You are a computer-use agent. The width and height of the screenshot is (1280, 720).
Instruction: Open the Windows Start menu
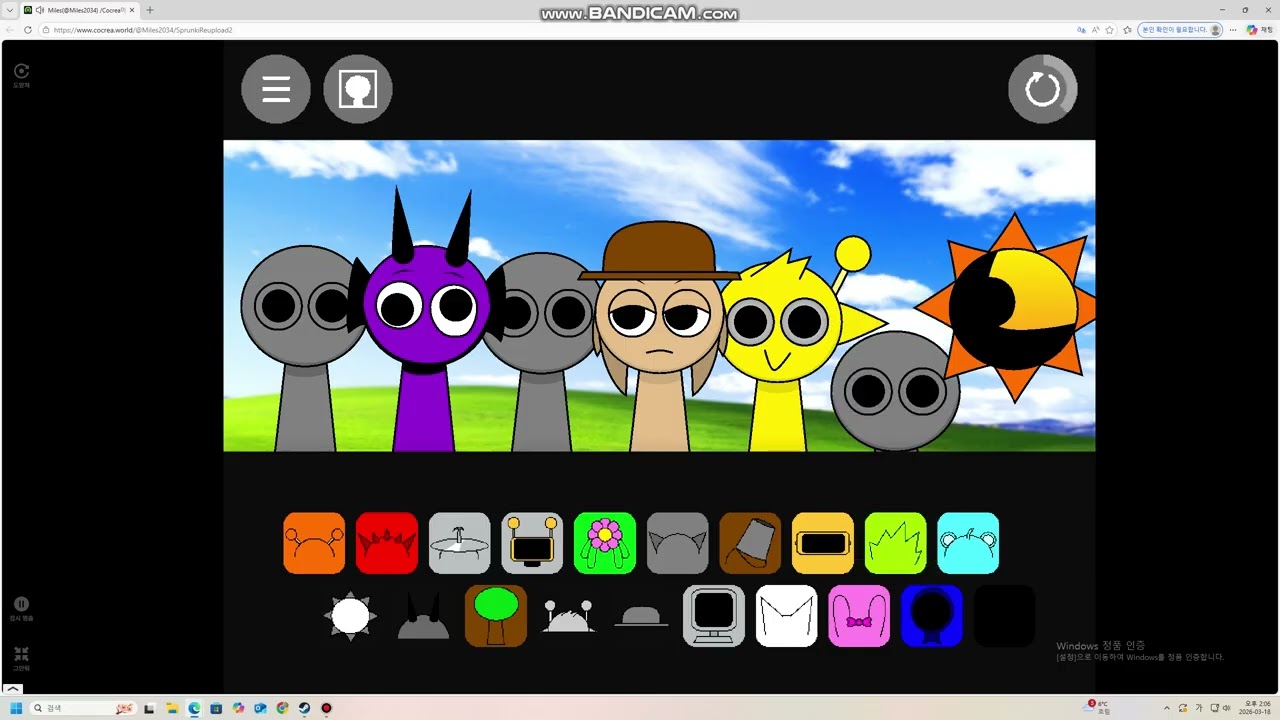[x=16, y=708]
